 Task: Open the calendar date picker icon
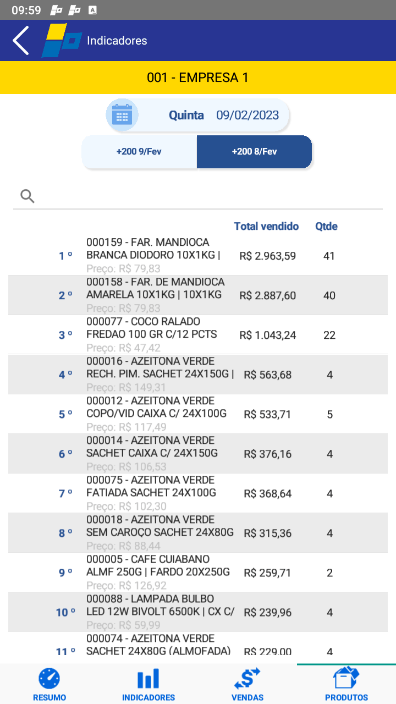click(x=122, y=115)
